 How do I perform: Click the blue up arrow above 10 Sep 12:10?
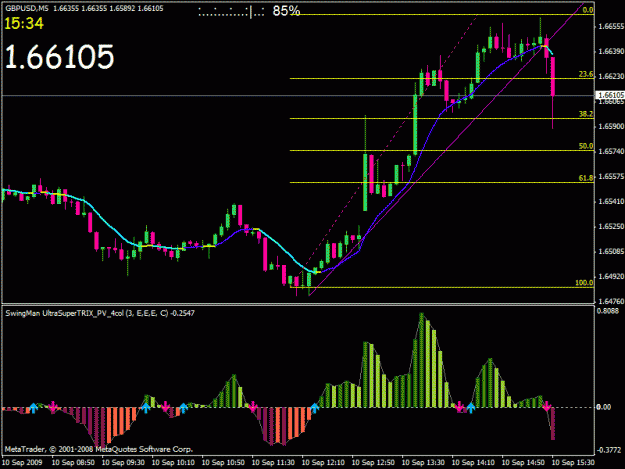(x=314, y=408)
